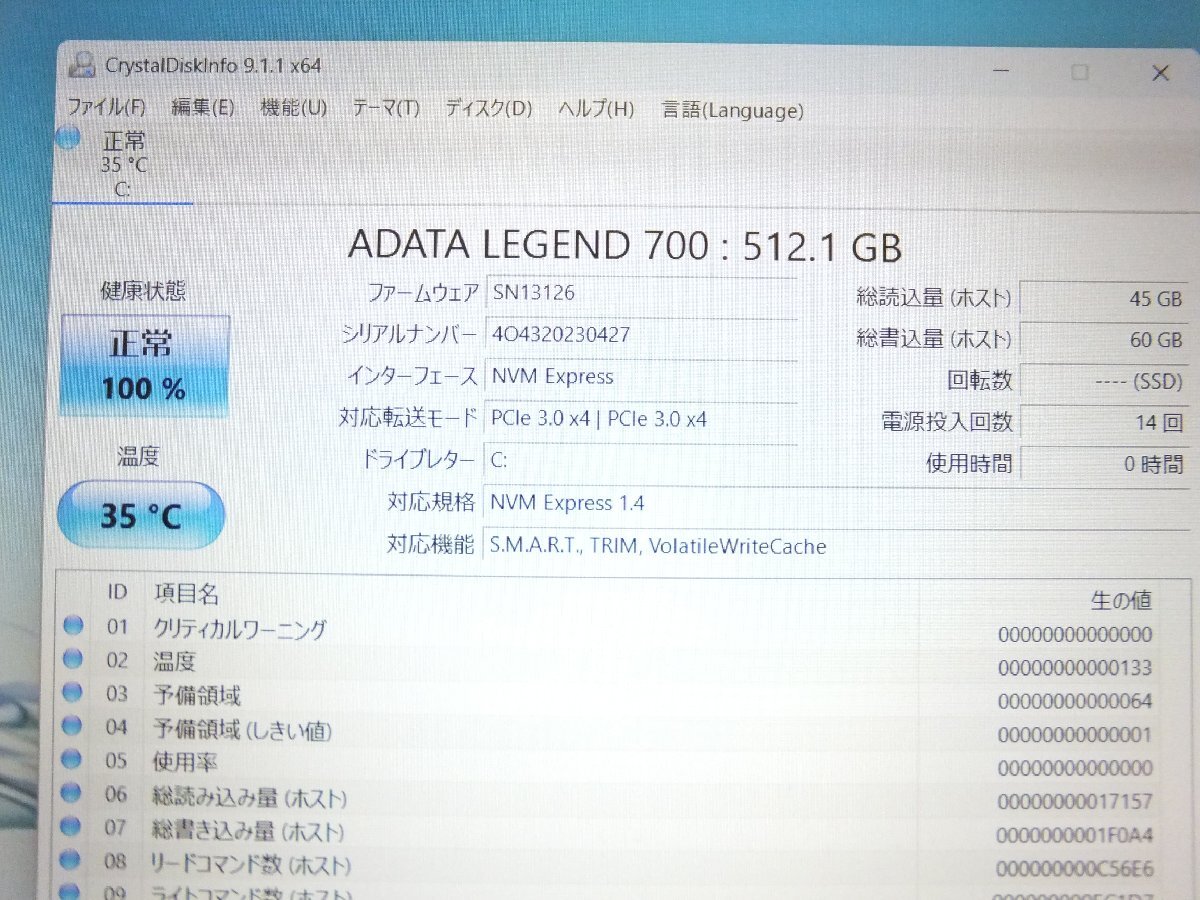Click the CrystalDiskInfo app icon in title bar
The width and height of the screenshot is (1200, 900).
(x=82, y=64)
